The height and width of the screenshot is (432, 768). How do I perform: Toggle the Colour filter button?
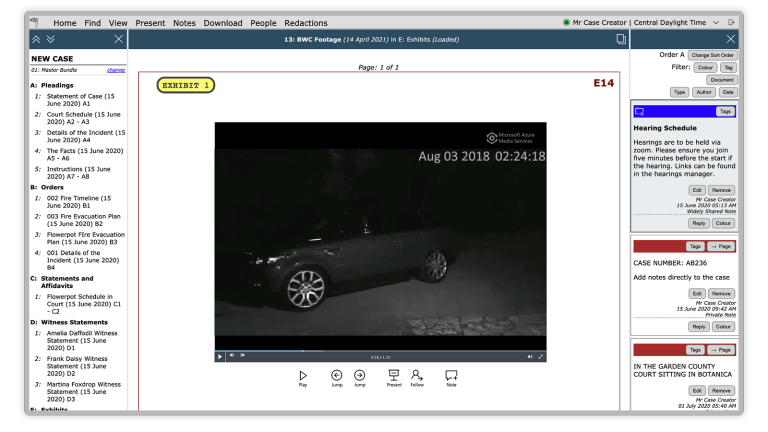[705, 67]
